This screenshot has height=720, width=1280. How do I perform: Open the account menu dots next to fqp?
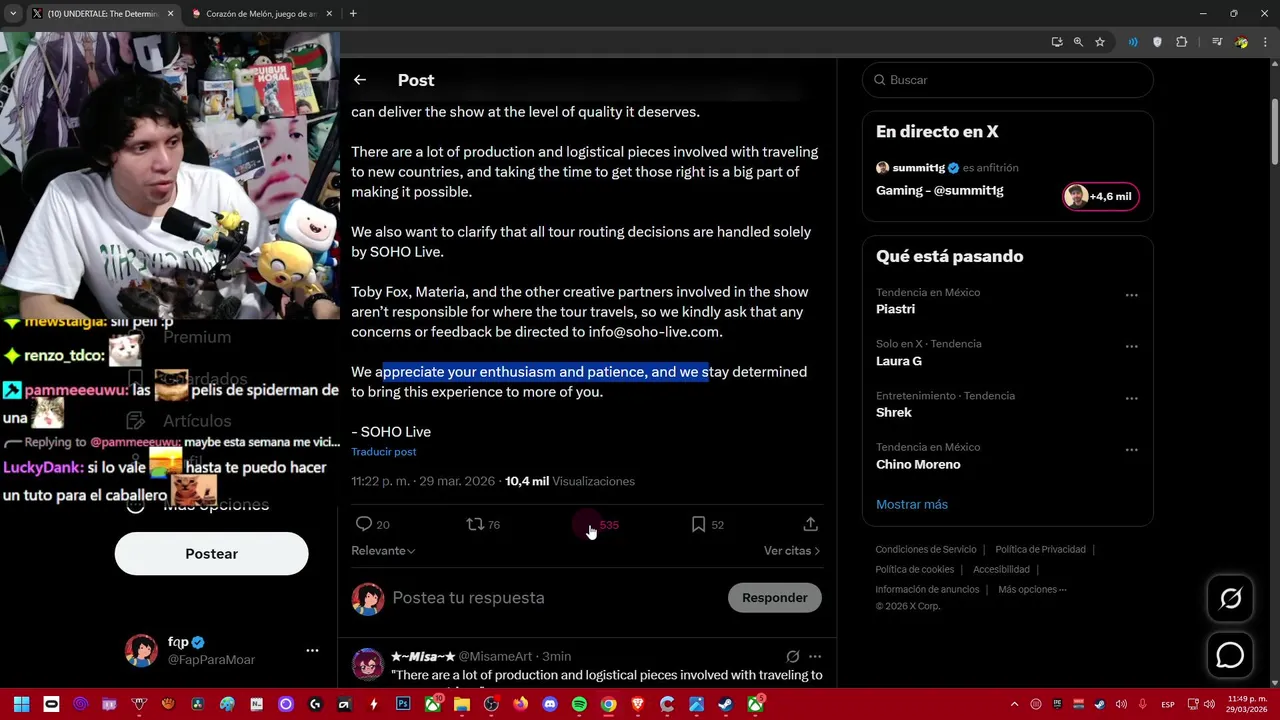click(312, 650)
